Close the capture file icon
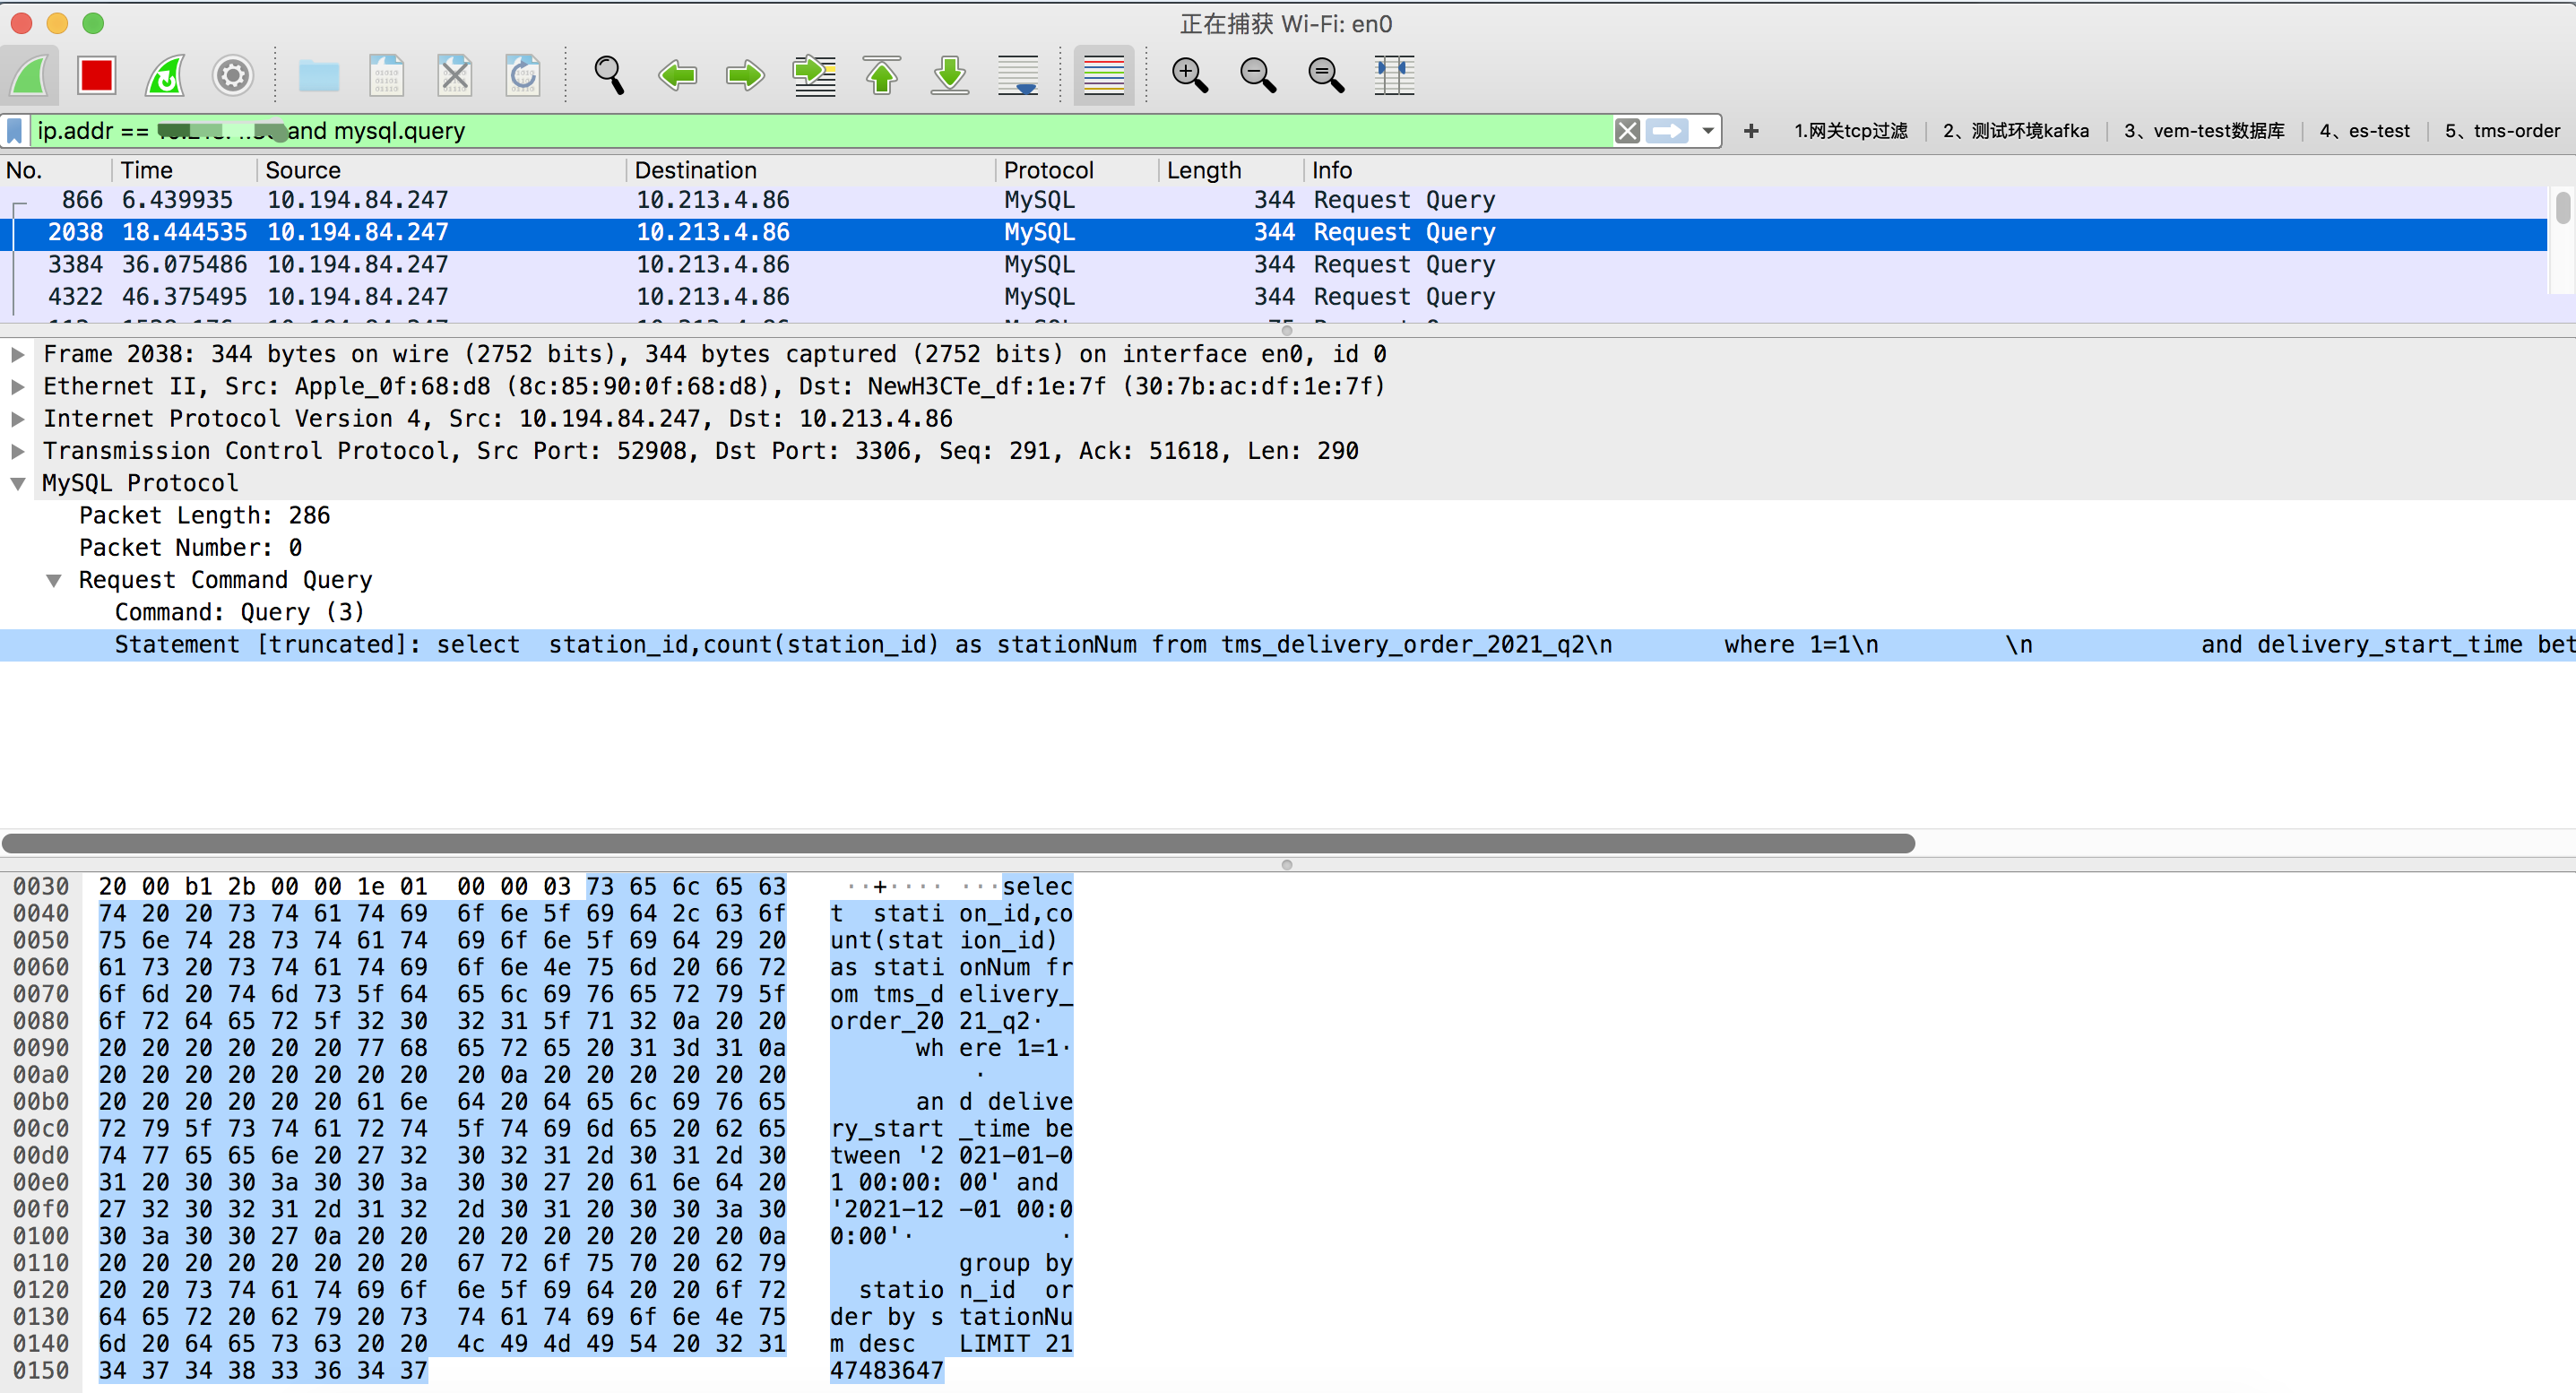 [455, 76]
